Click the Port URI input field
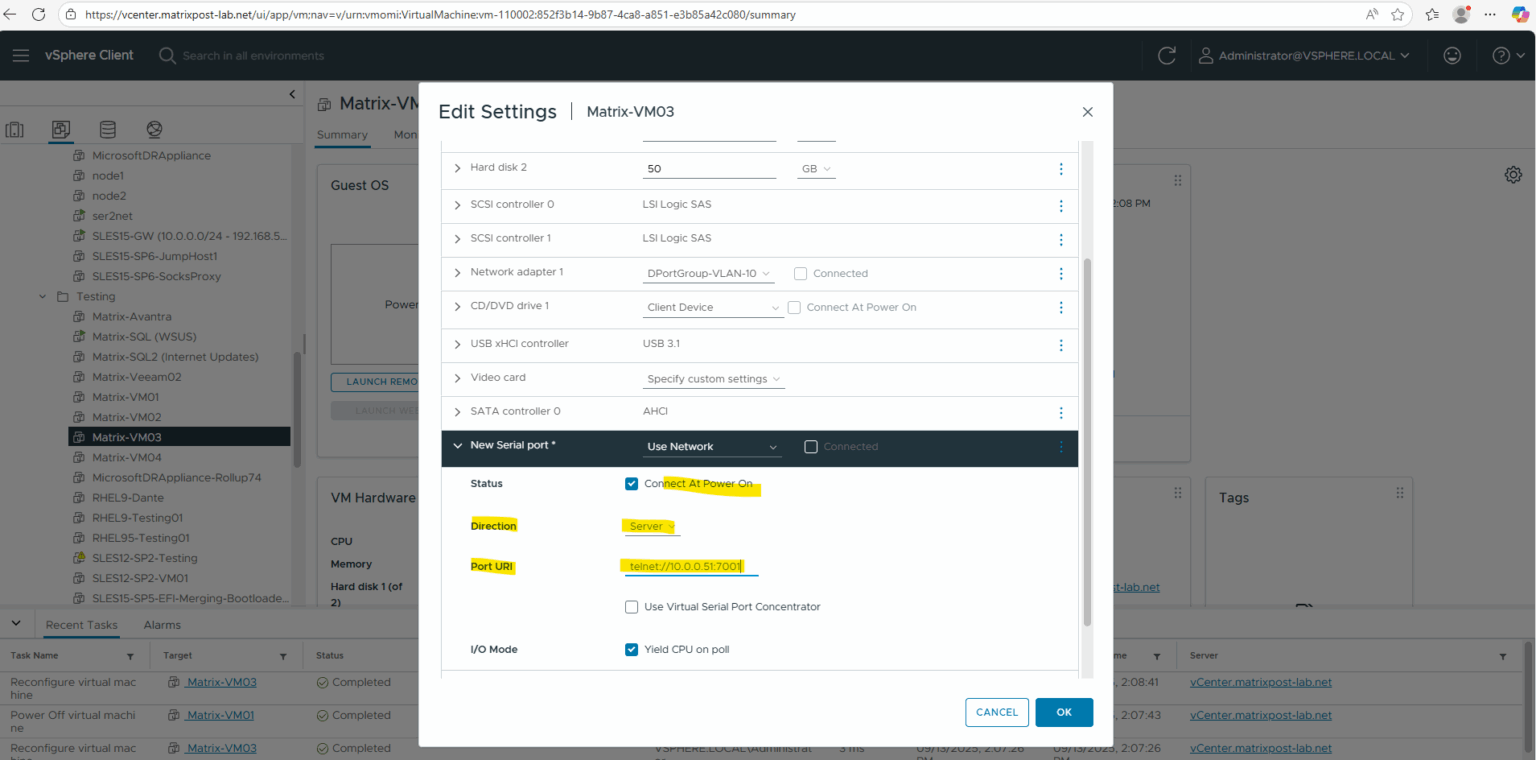1536x760 pixels. (691, 567)
